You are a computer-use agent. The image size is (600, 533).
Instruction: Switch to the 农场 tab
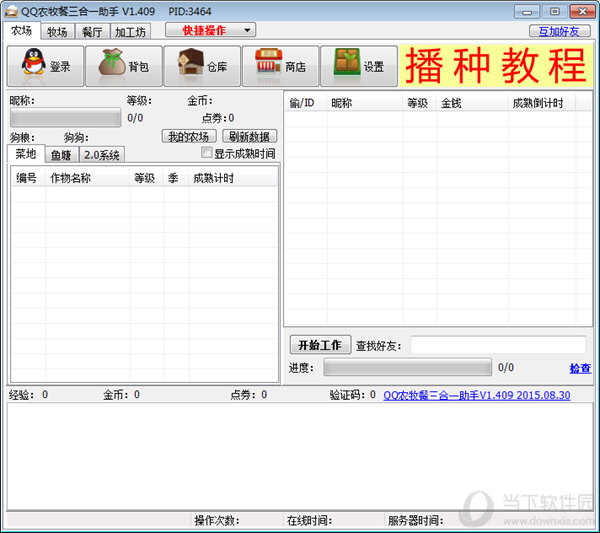(x=21, y=31)
